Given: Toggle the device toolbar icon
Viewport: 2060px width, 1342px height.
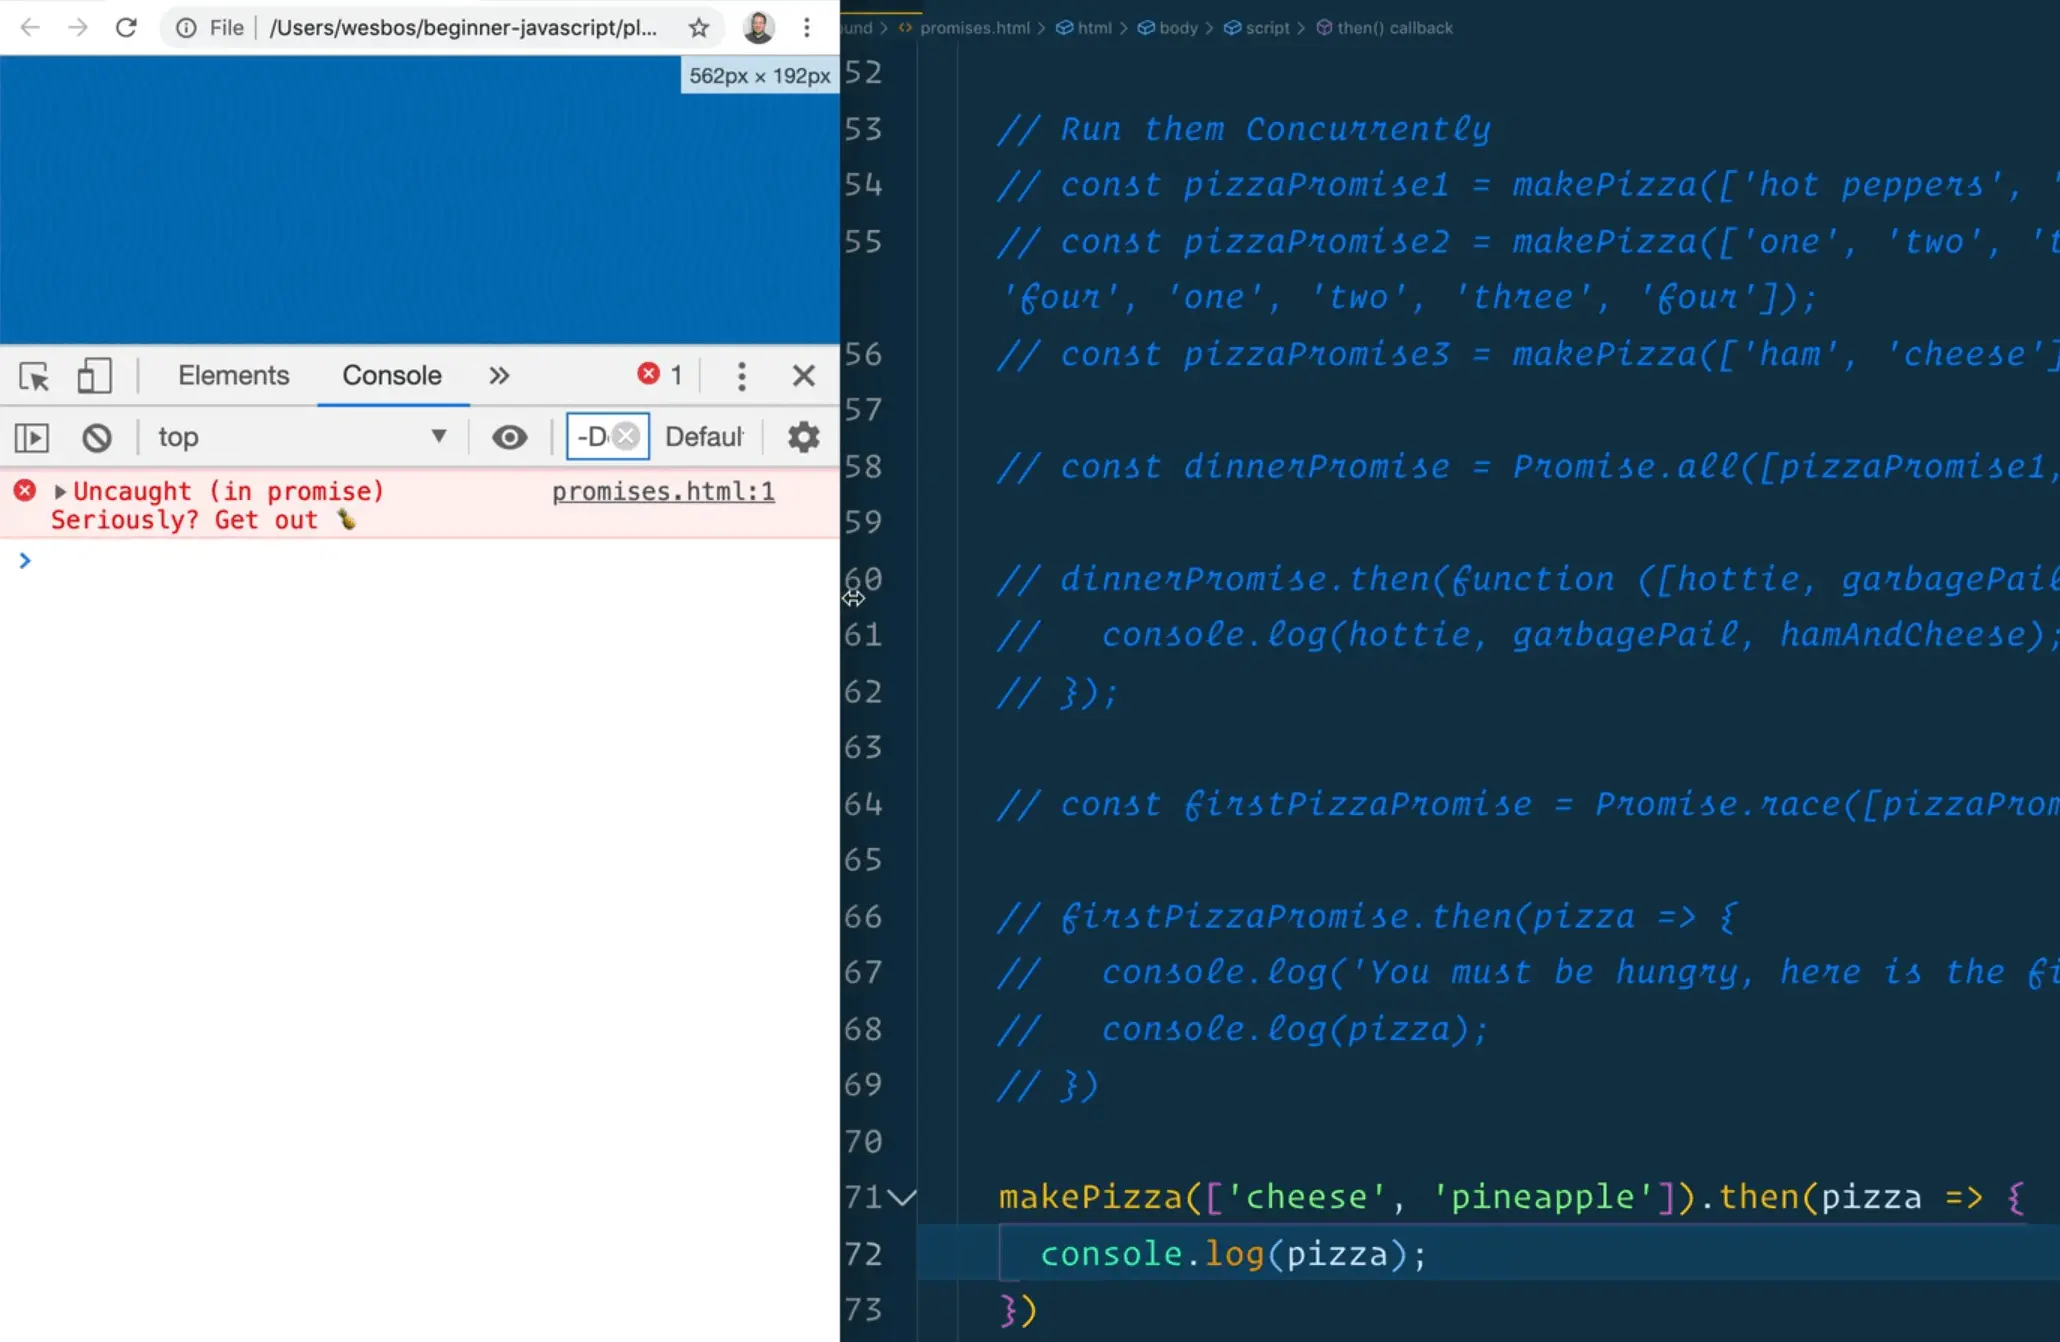Looking at the screenshot, I should (94, 376).
